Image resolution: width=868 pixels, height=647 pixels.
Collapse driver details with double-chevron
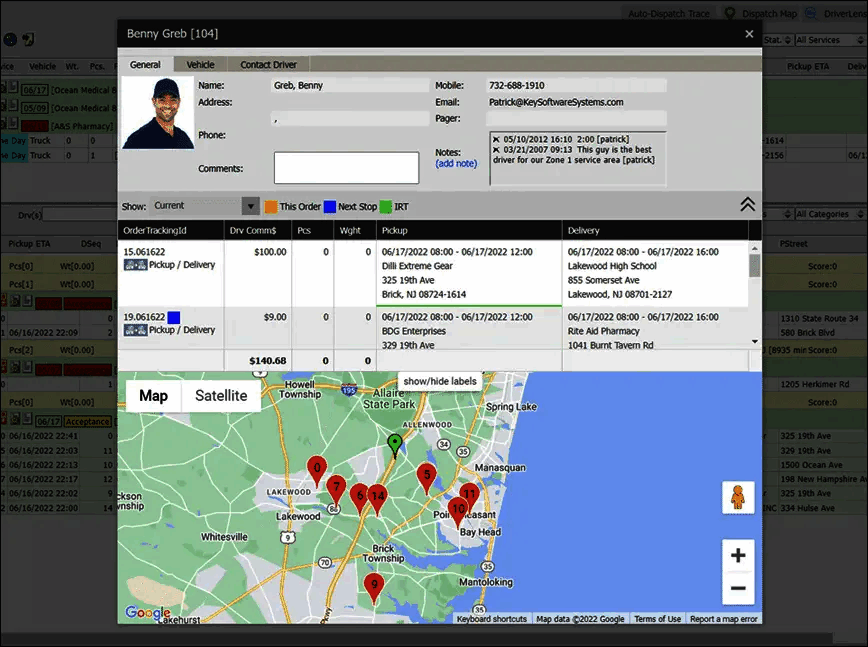coord(747,204)
